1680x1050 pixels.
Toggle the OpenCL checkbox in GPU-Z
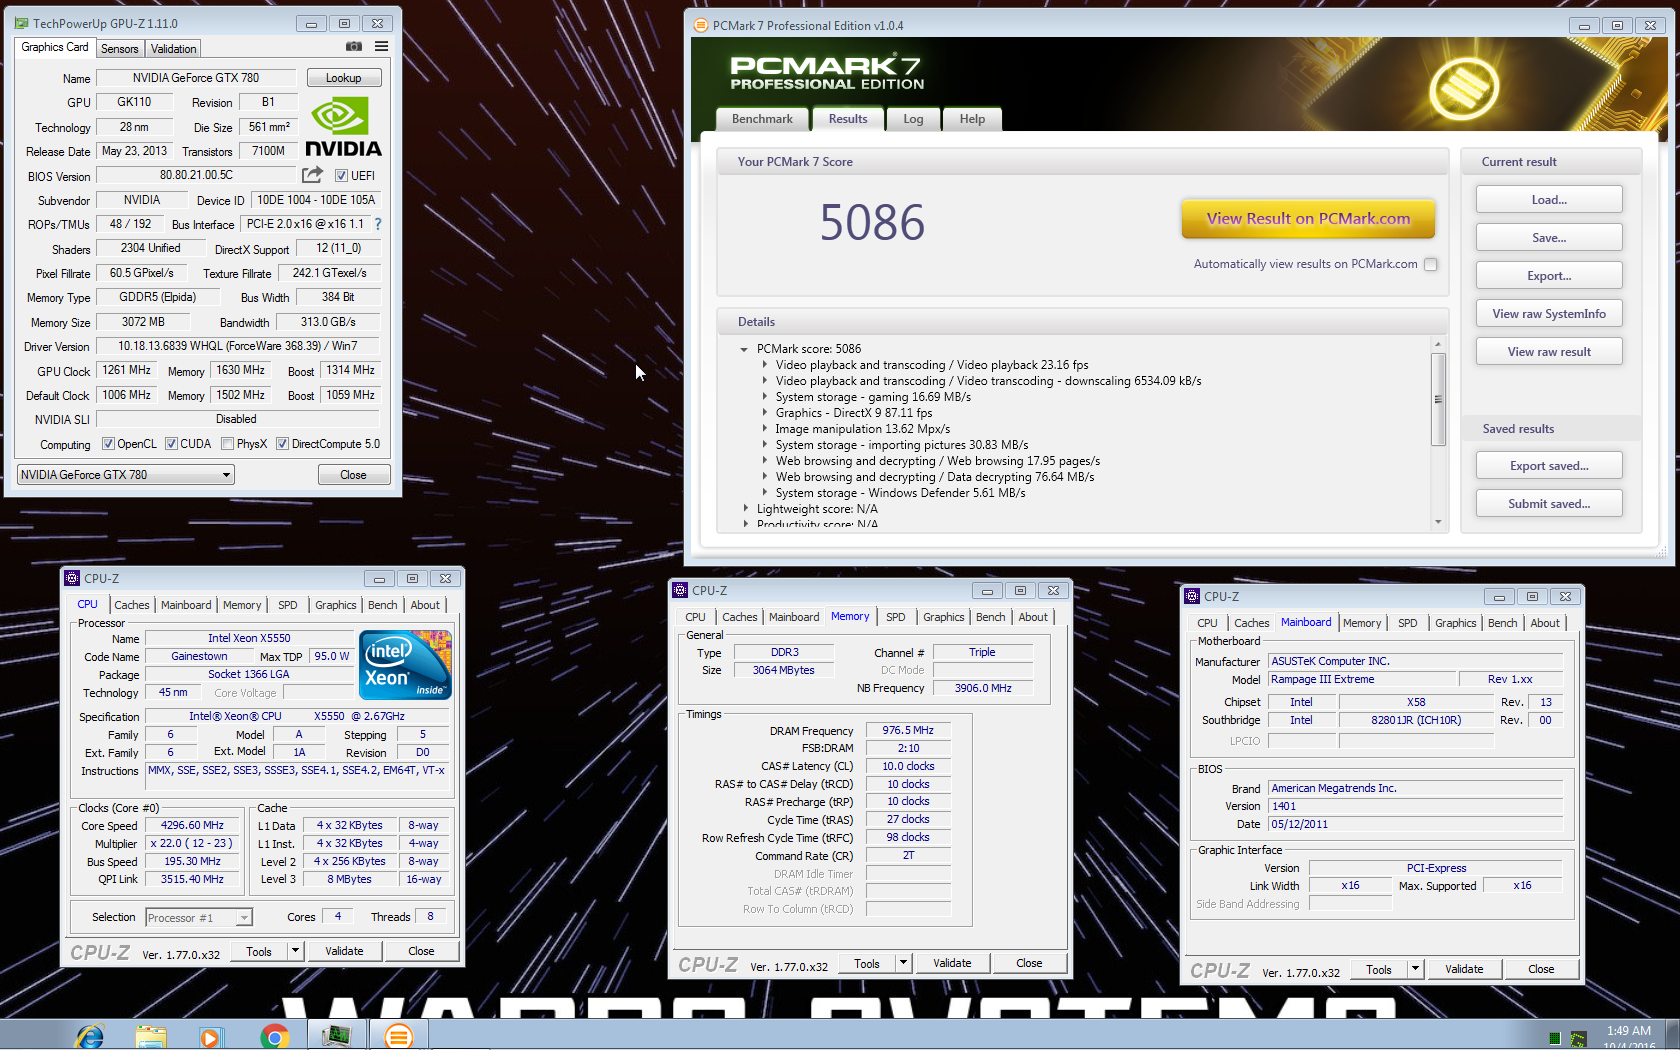click(x=108, y=444)
